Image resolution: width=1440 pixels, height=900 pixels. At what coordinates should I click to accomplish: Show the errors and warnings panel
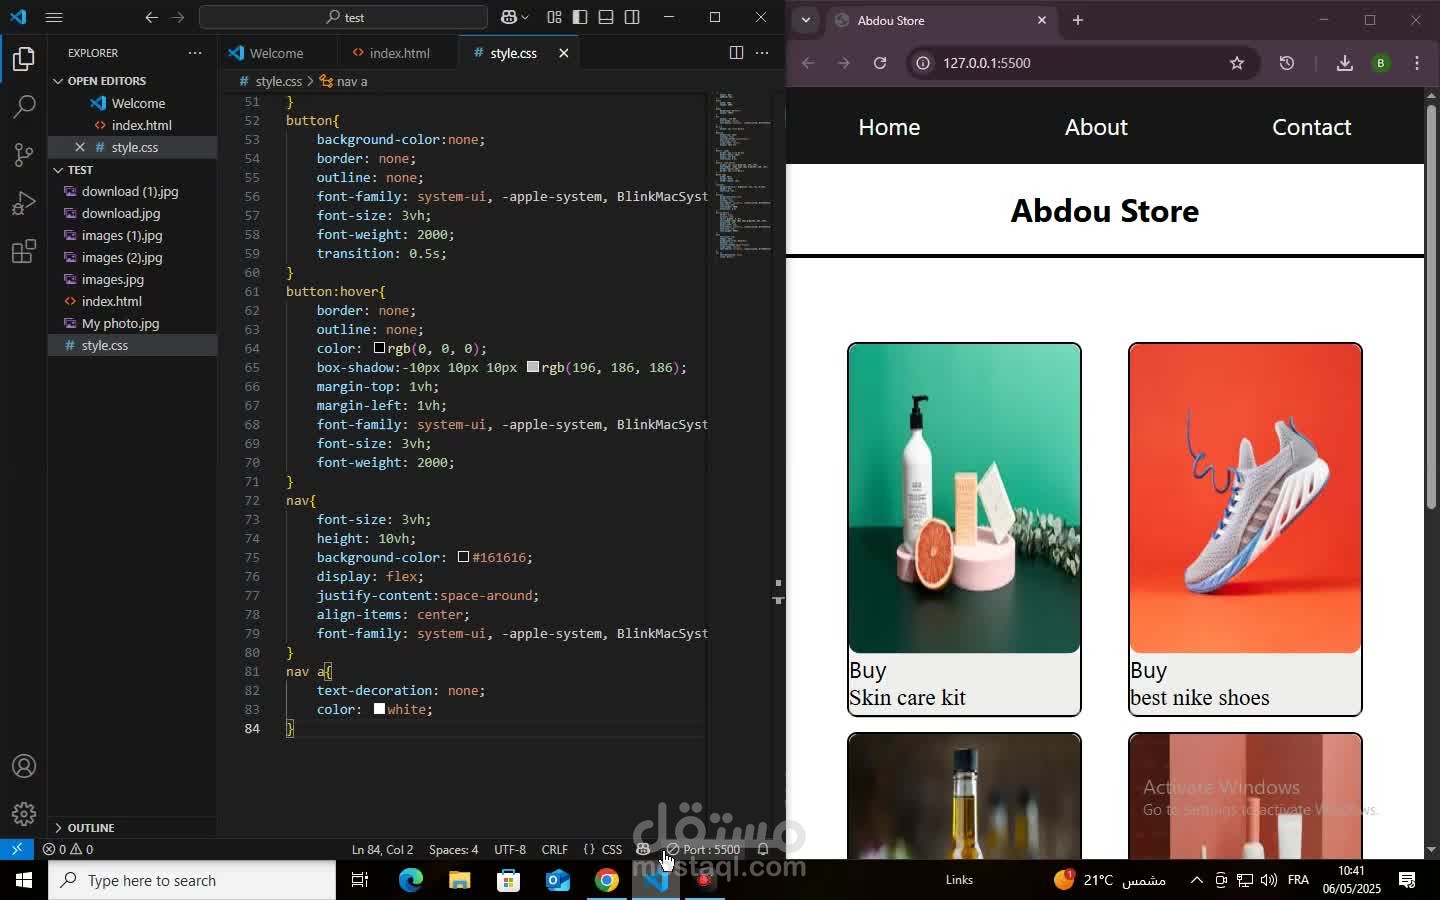coord(68,849)
